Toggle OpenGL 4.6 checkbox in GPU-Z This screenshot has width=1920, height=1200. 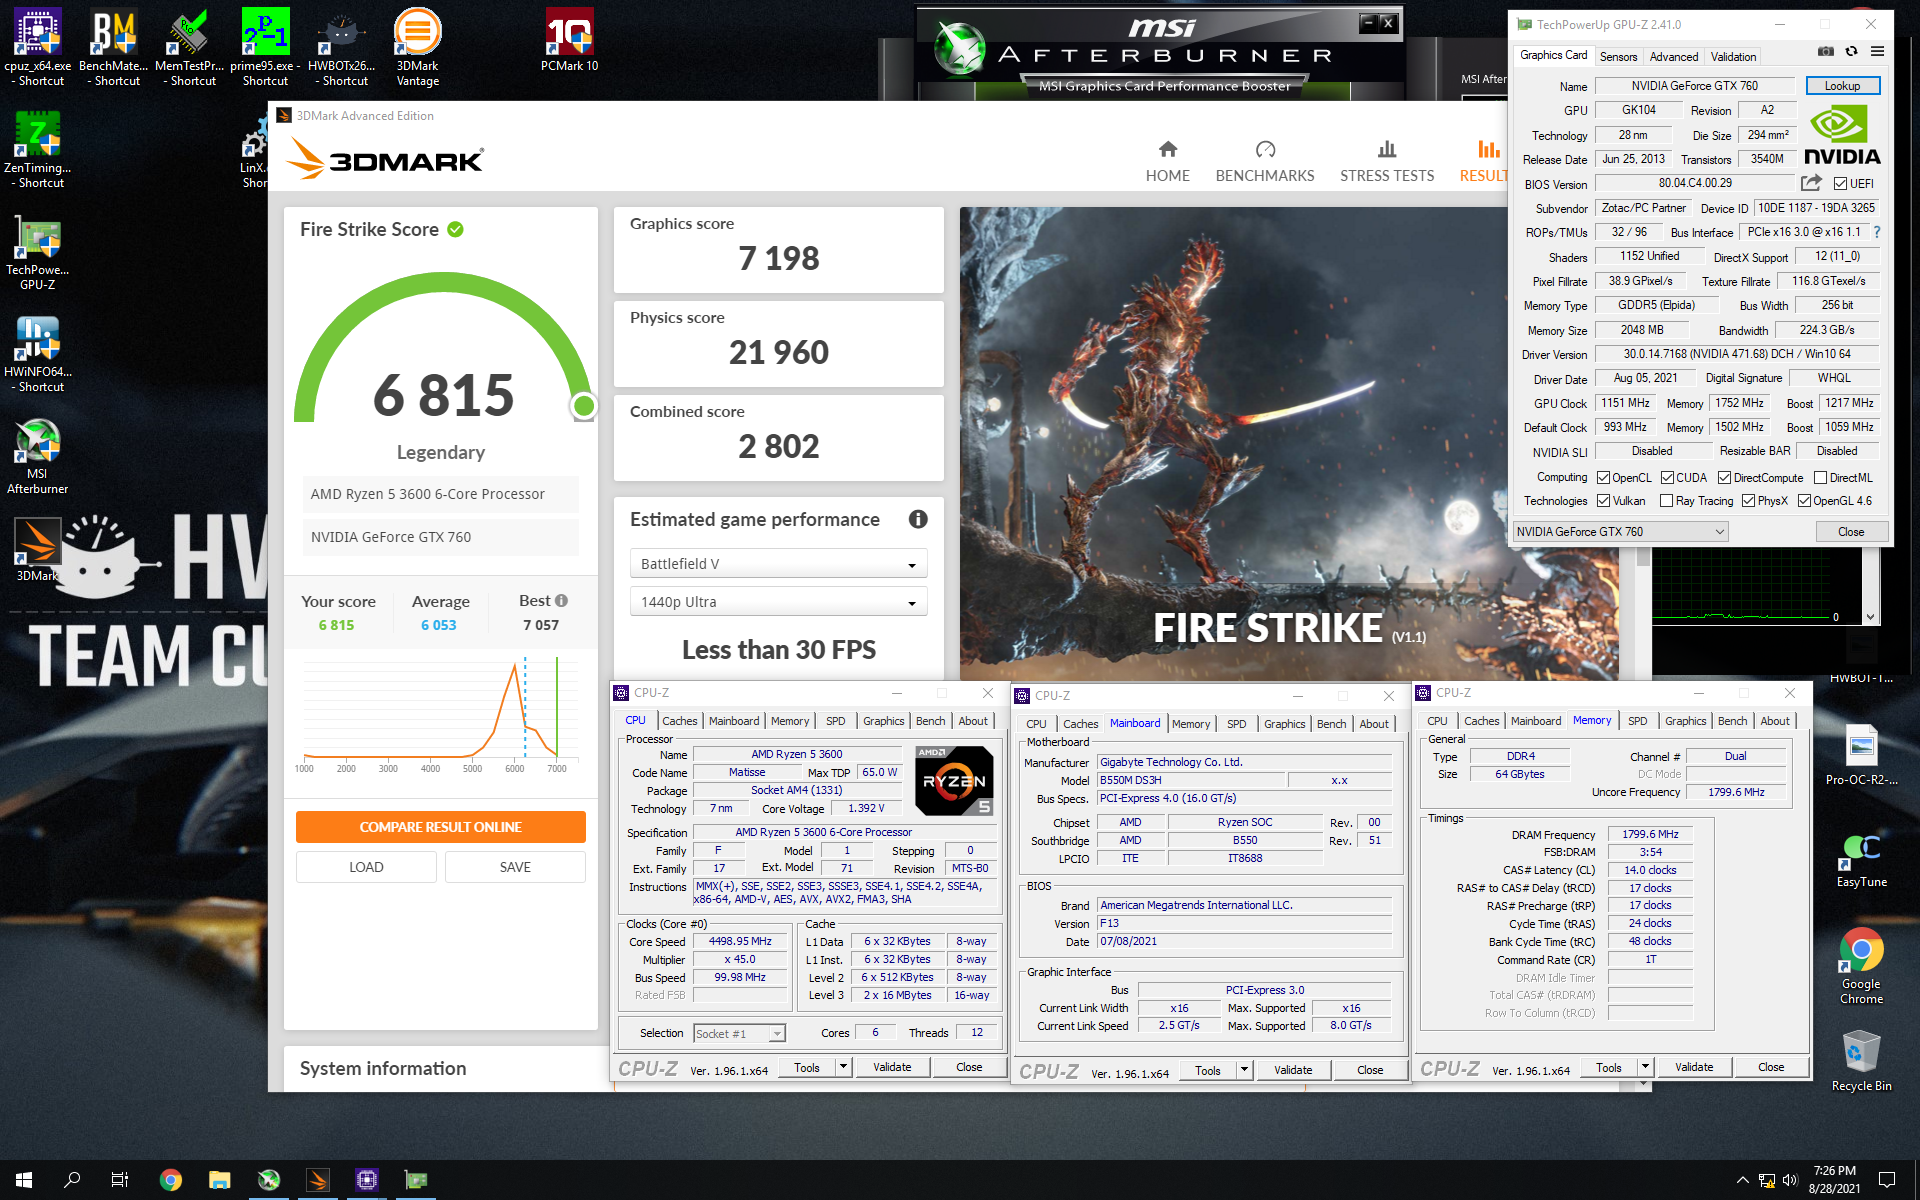[x=1804, y=501]
